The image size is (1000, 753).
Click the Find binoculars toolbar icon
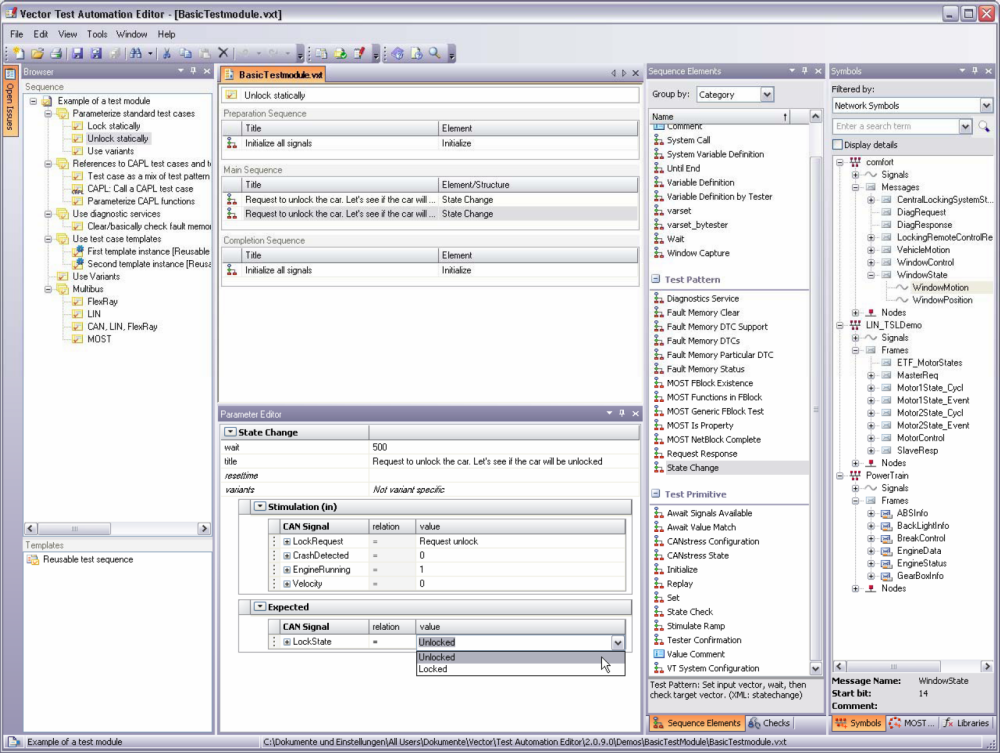pyautogui.click(x=135, y=53)
